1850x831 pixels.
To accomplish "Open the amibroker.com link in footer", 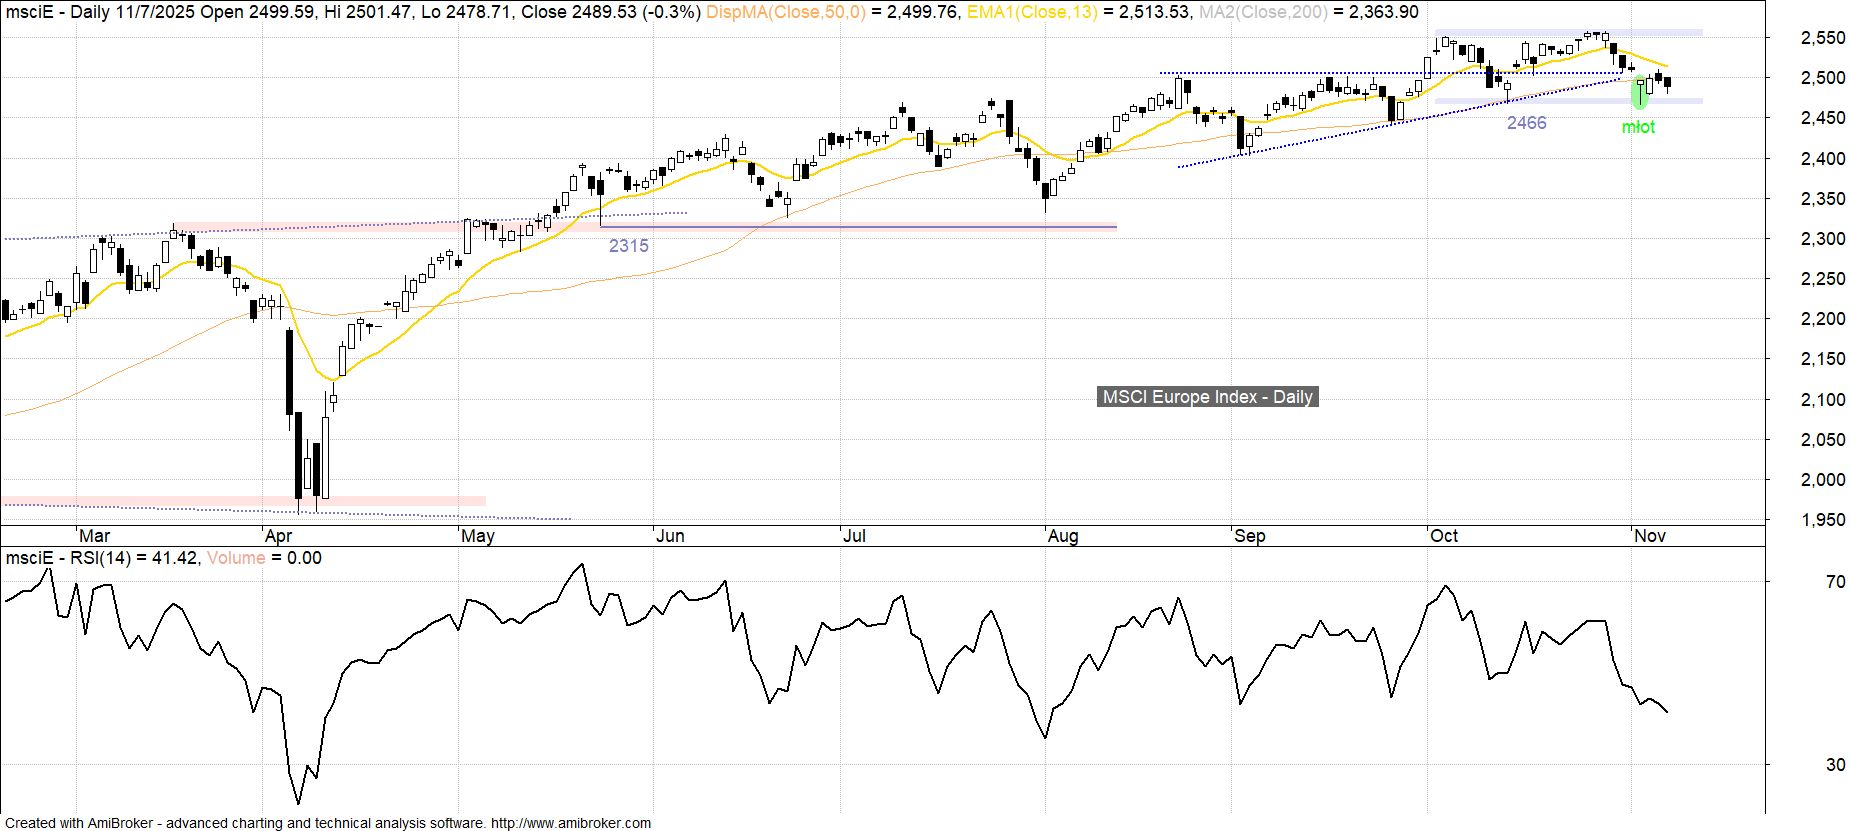I will click(x=569, y=823).
